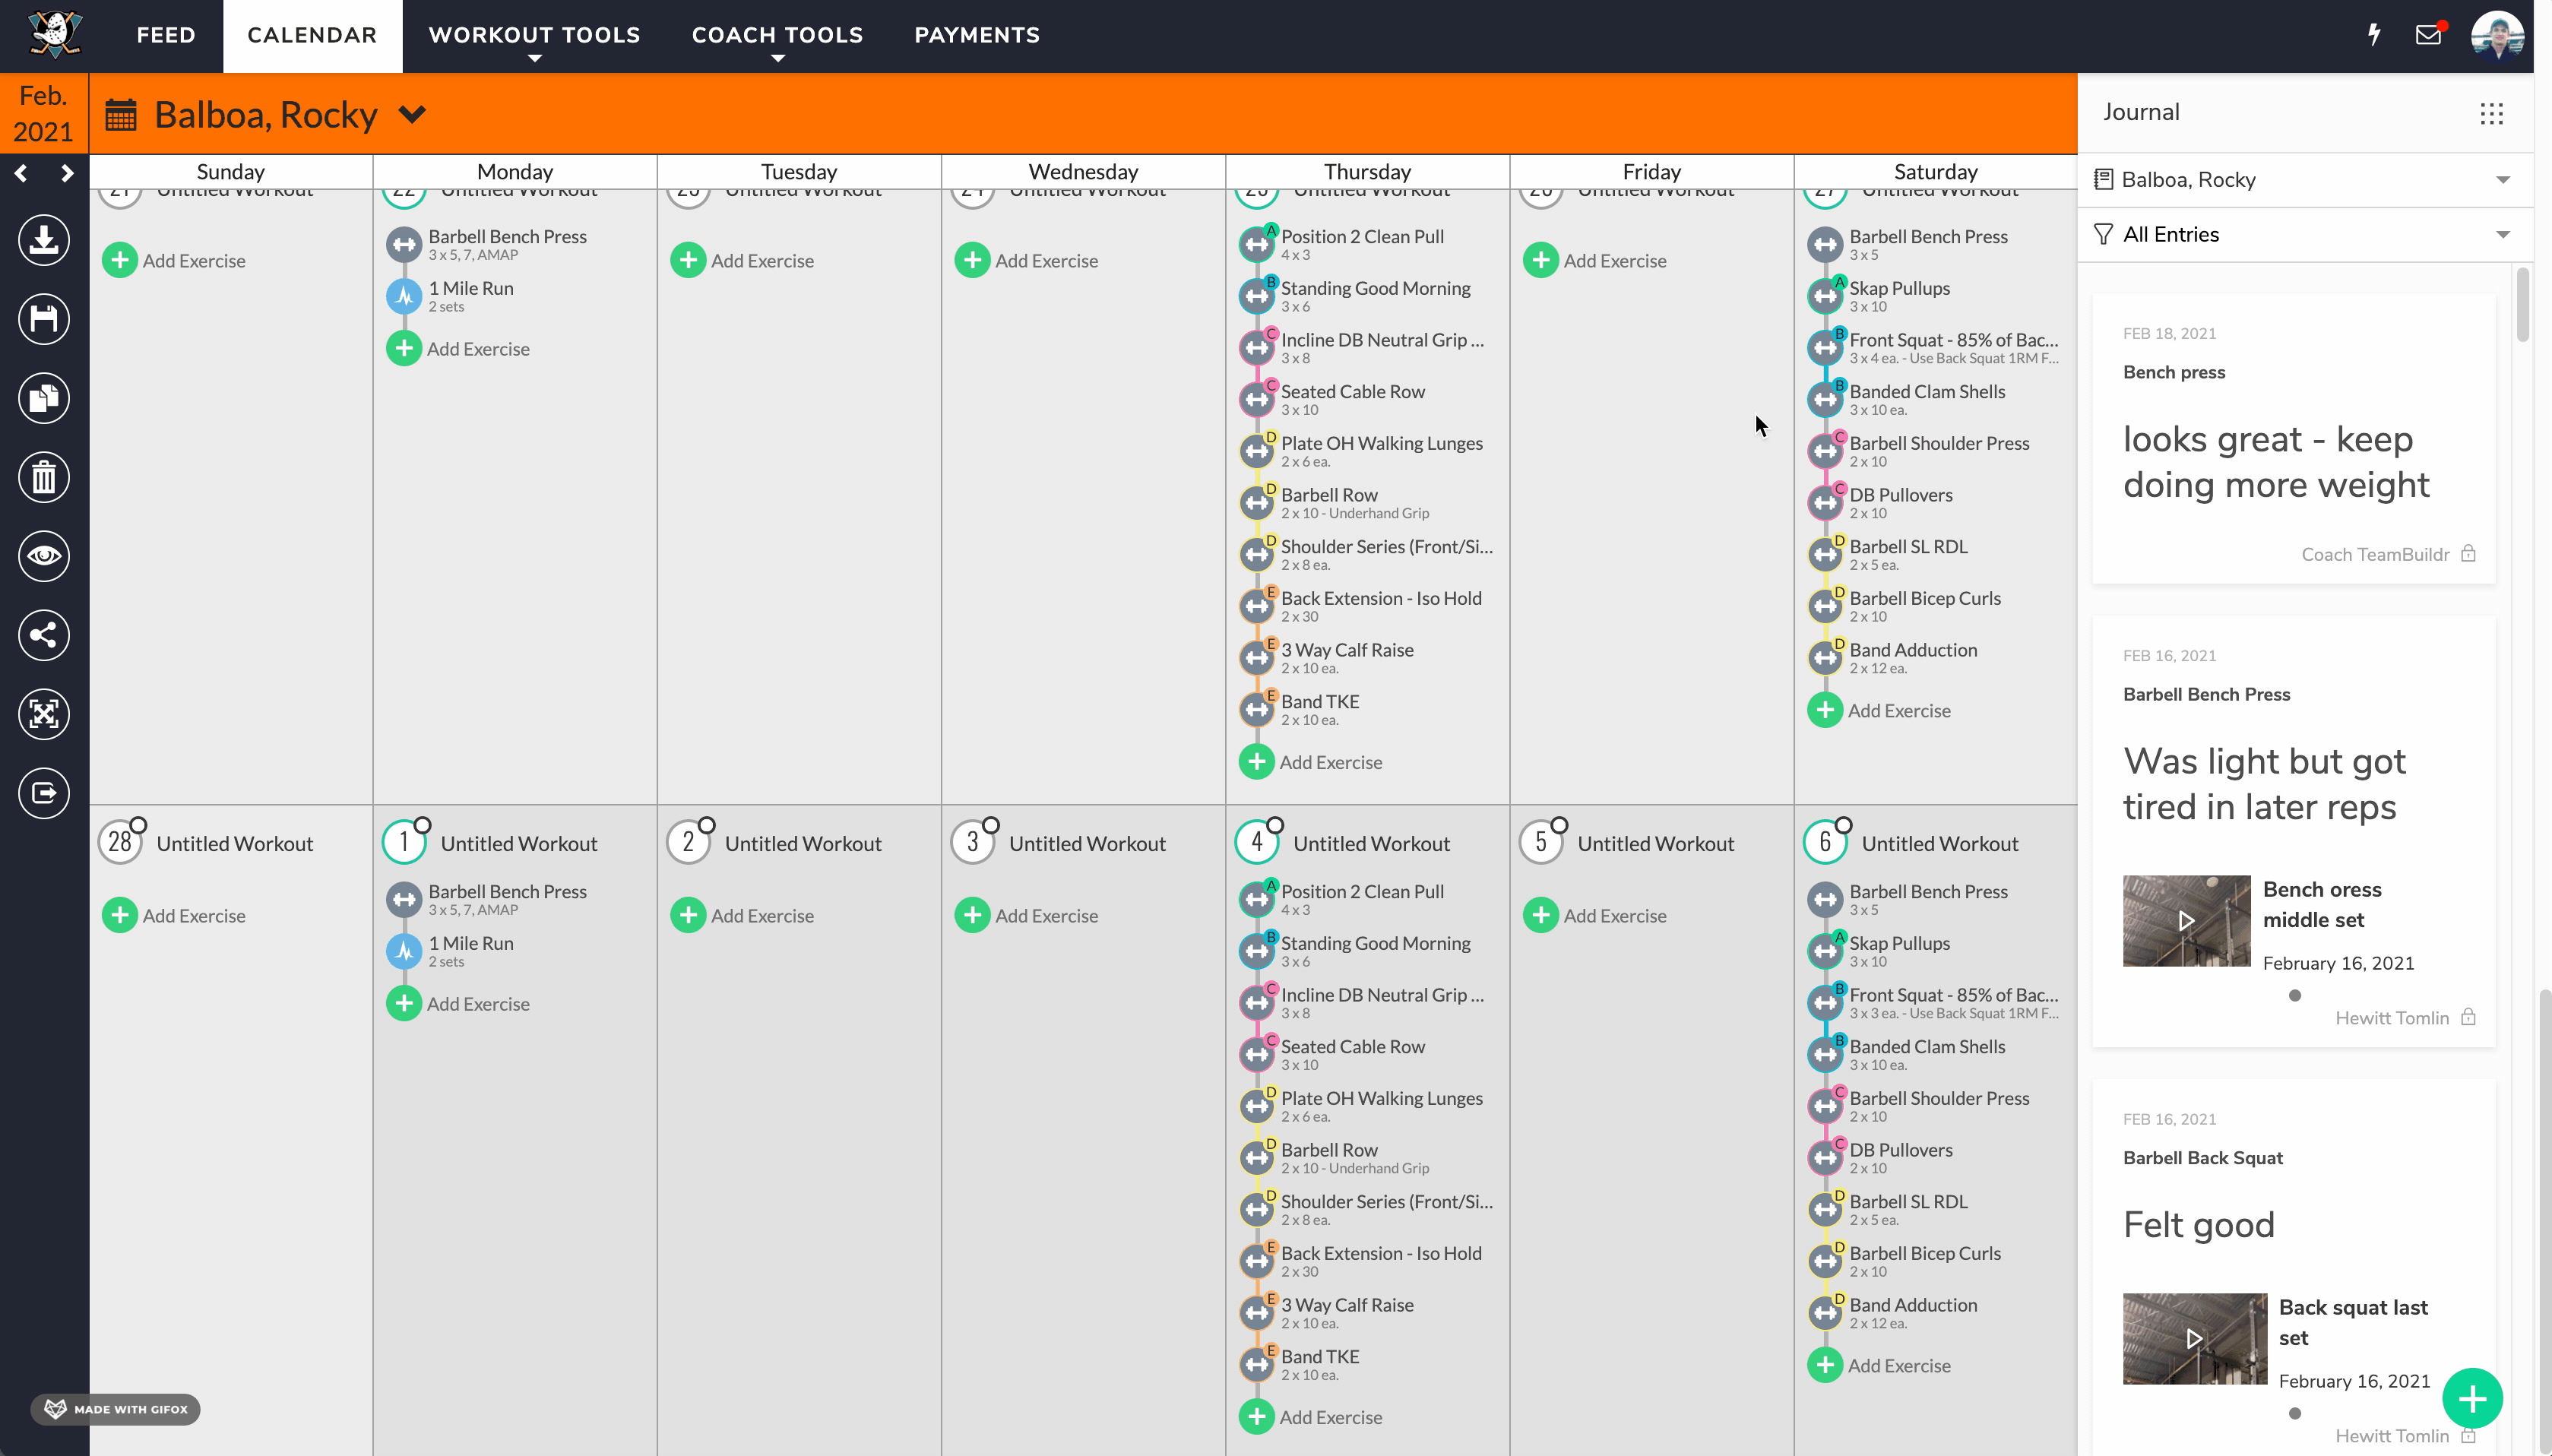Open the Coach Tools dropdown menu
This screenshot has width=2552, height=1456.
point(777,35)
